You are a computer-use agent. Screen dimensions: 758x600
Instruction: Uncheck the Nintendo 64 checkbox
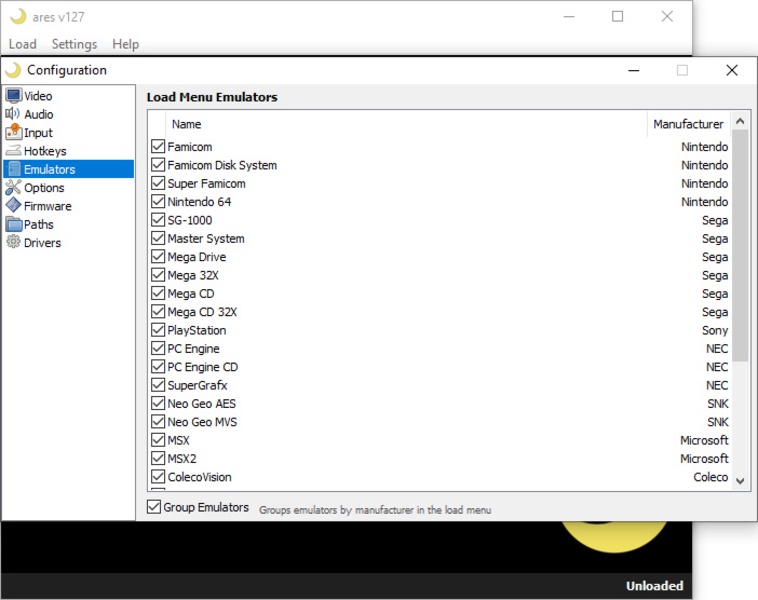point(158,202)
